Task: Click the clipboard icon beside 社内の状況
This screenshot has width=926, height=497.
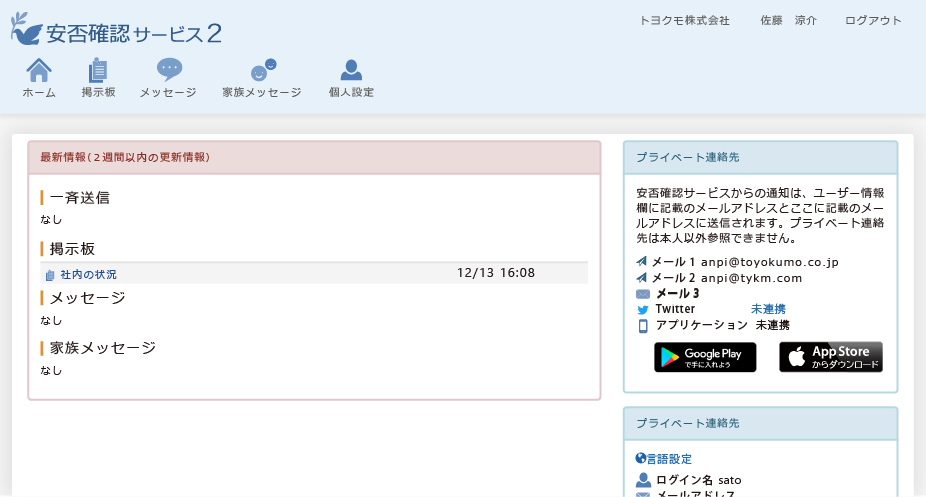Action: 50,275
